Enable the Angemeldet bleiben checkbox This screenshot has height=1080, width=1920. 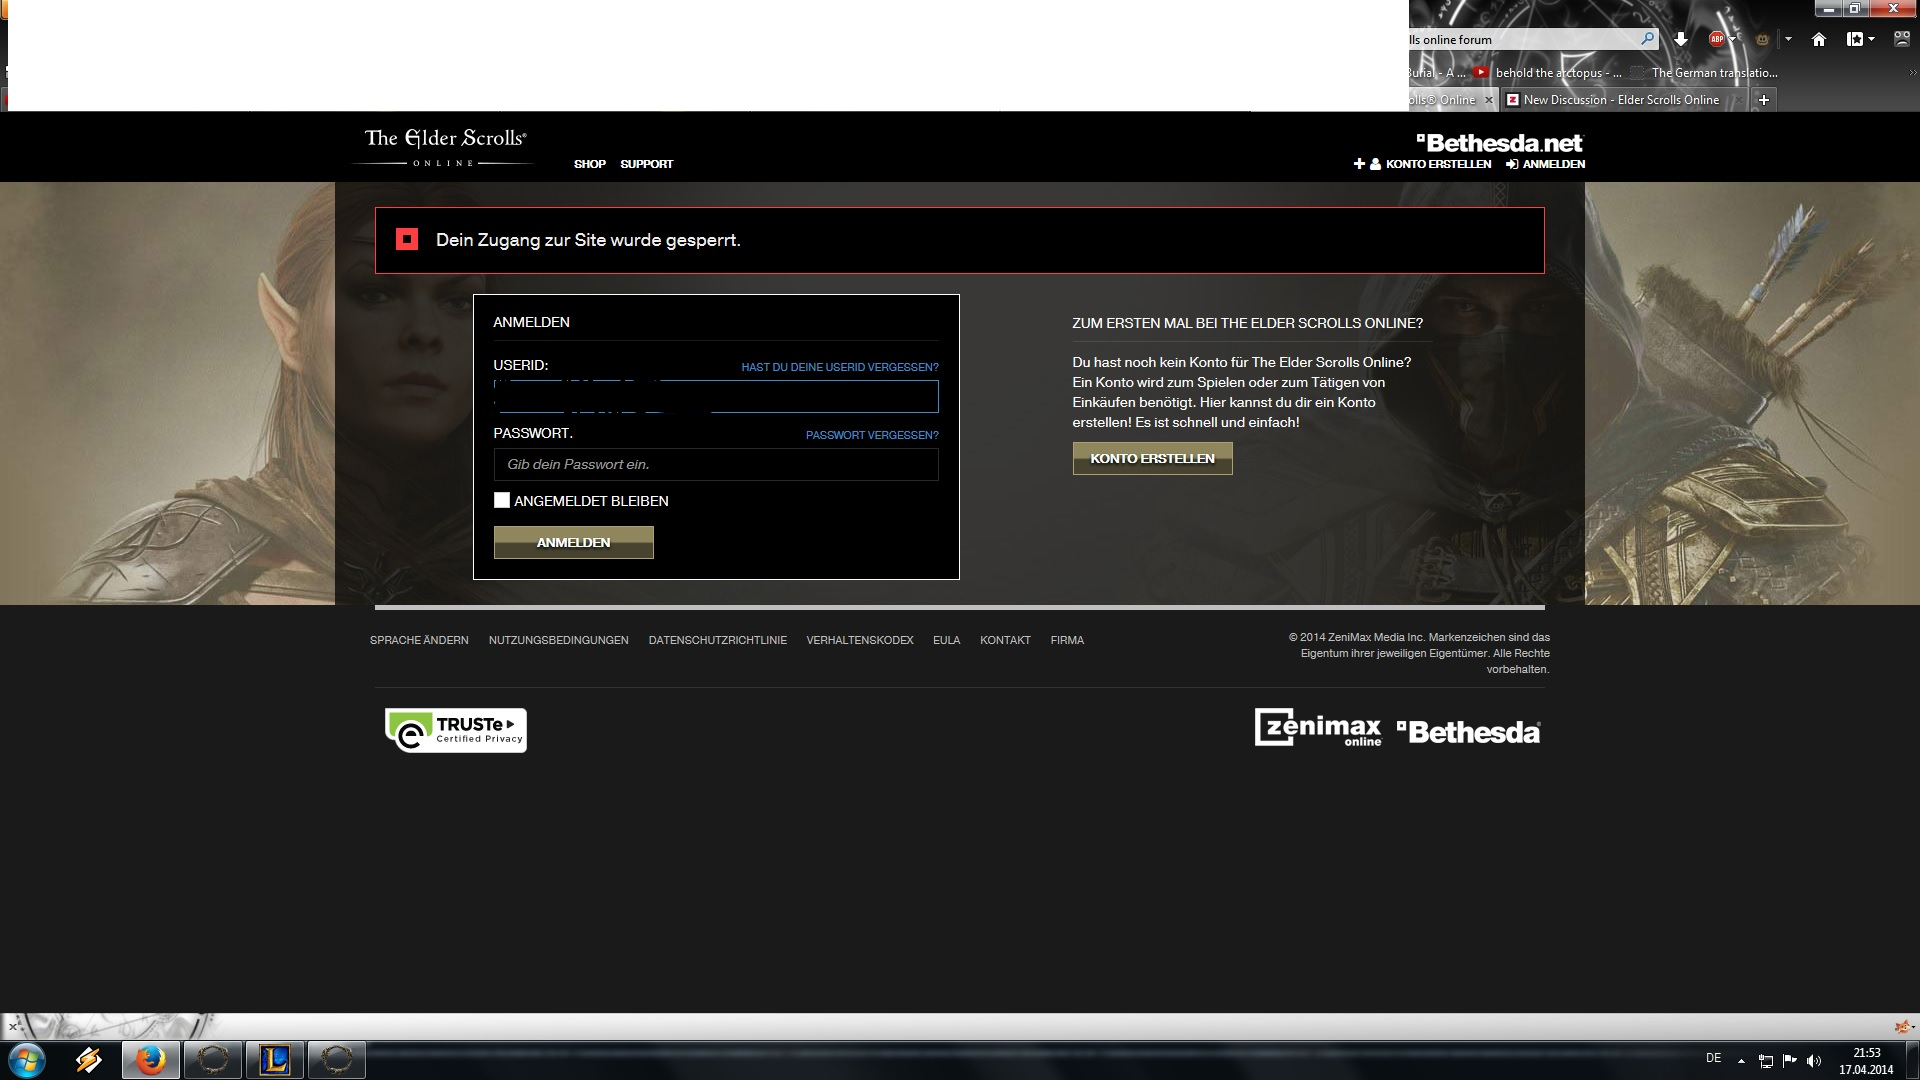(x=502, y=500)
